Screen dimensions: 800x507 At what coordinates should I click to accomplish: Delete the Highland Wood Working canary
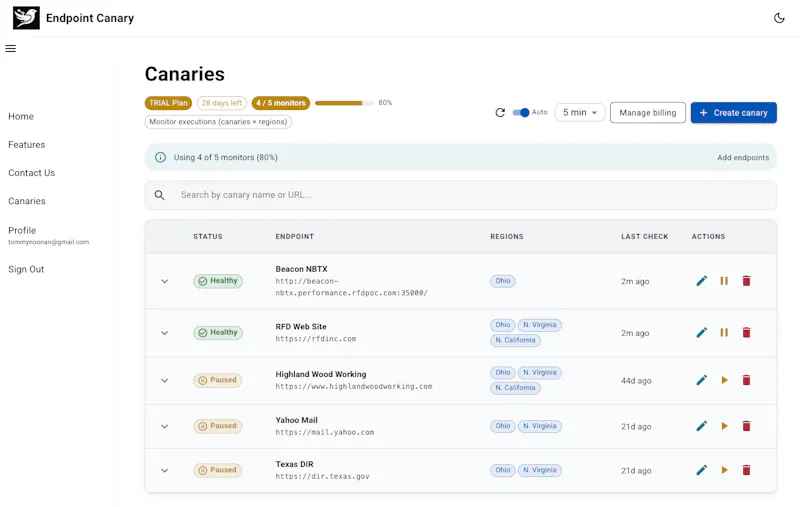(746, 380)
